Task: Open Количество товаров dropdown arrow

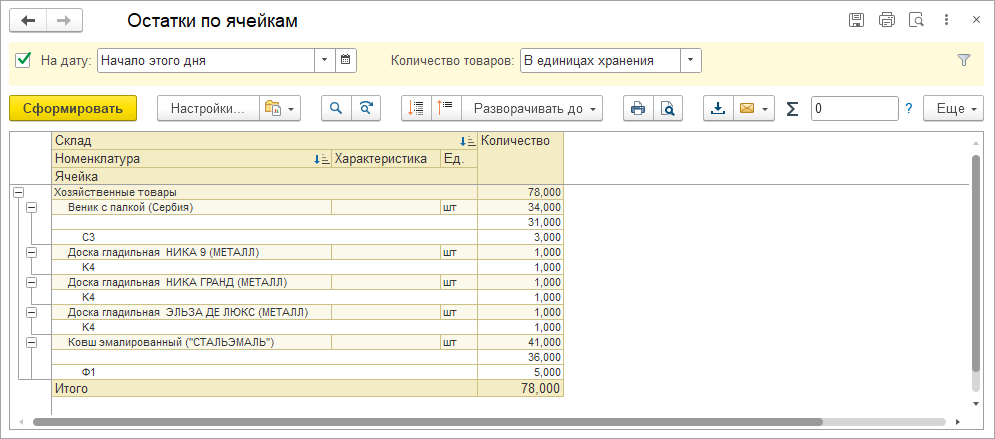Action: pyautogui.click(x=691, y=60)
